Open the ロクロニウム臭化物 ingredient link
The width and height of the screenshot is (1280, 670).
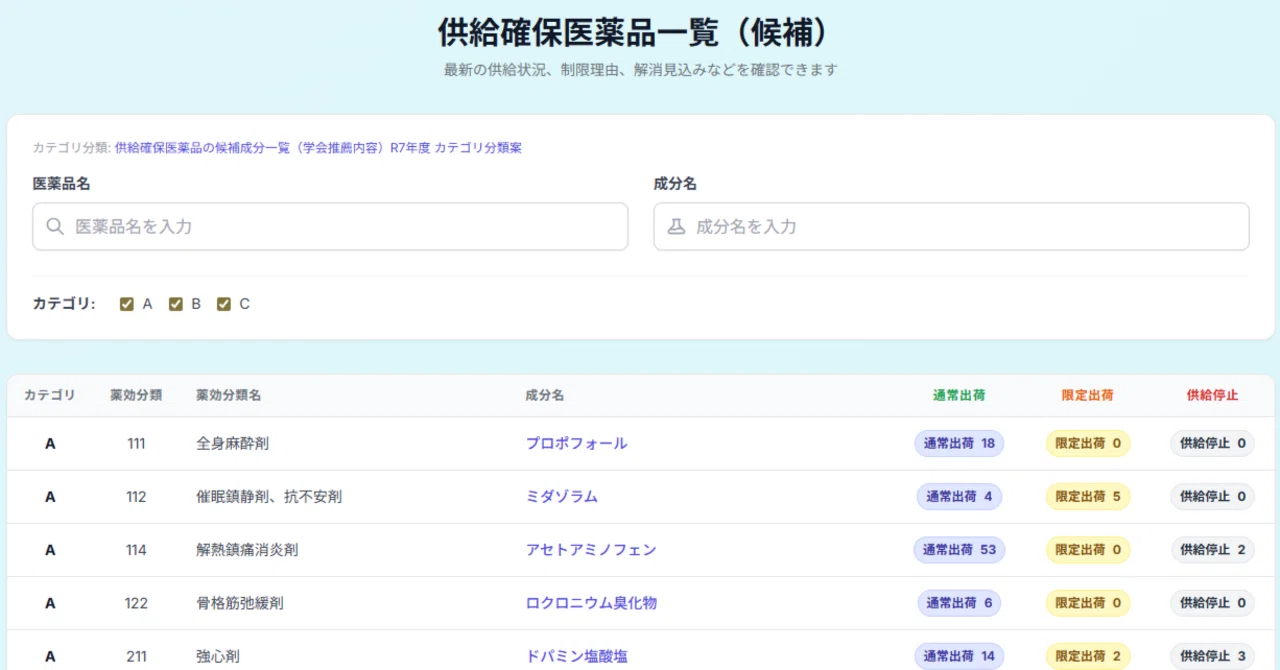(x=591, y=603)
